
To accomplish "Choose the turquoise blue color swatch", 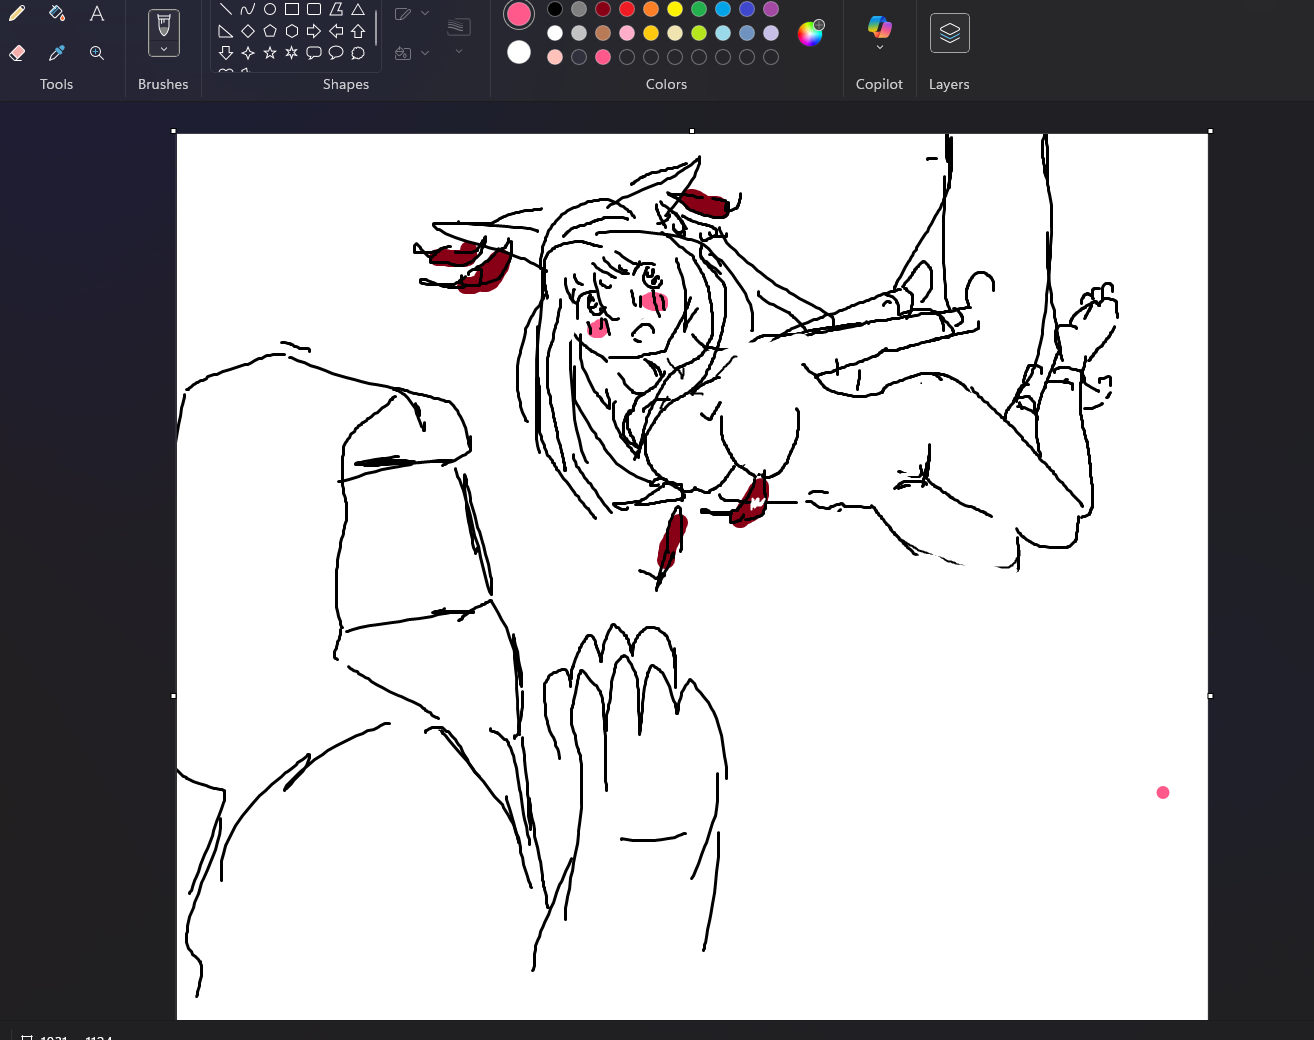I will point(723,9).
